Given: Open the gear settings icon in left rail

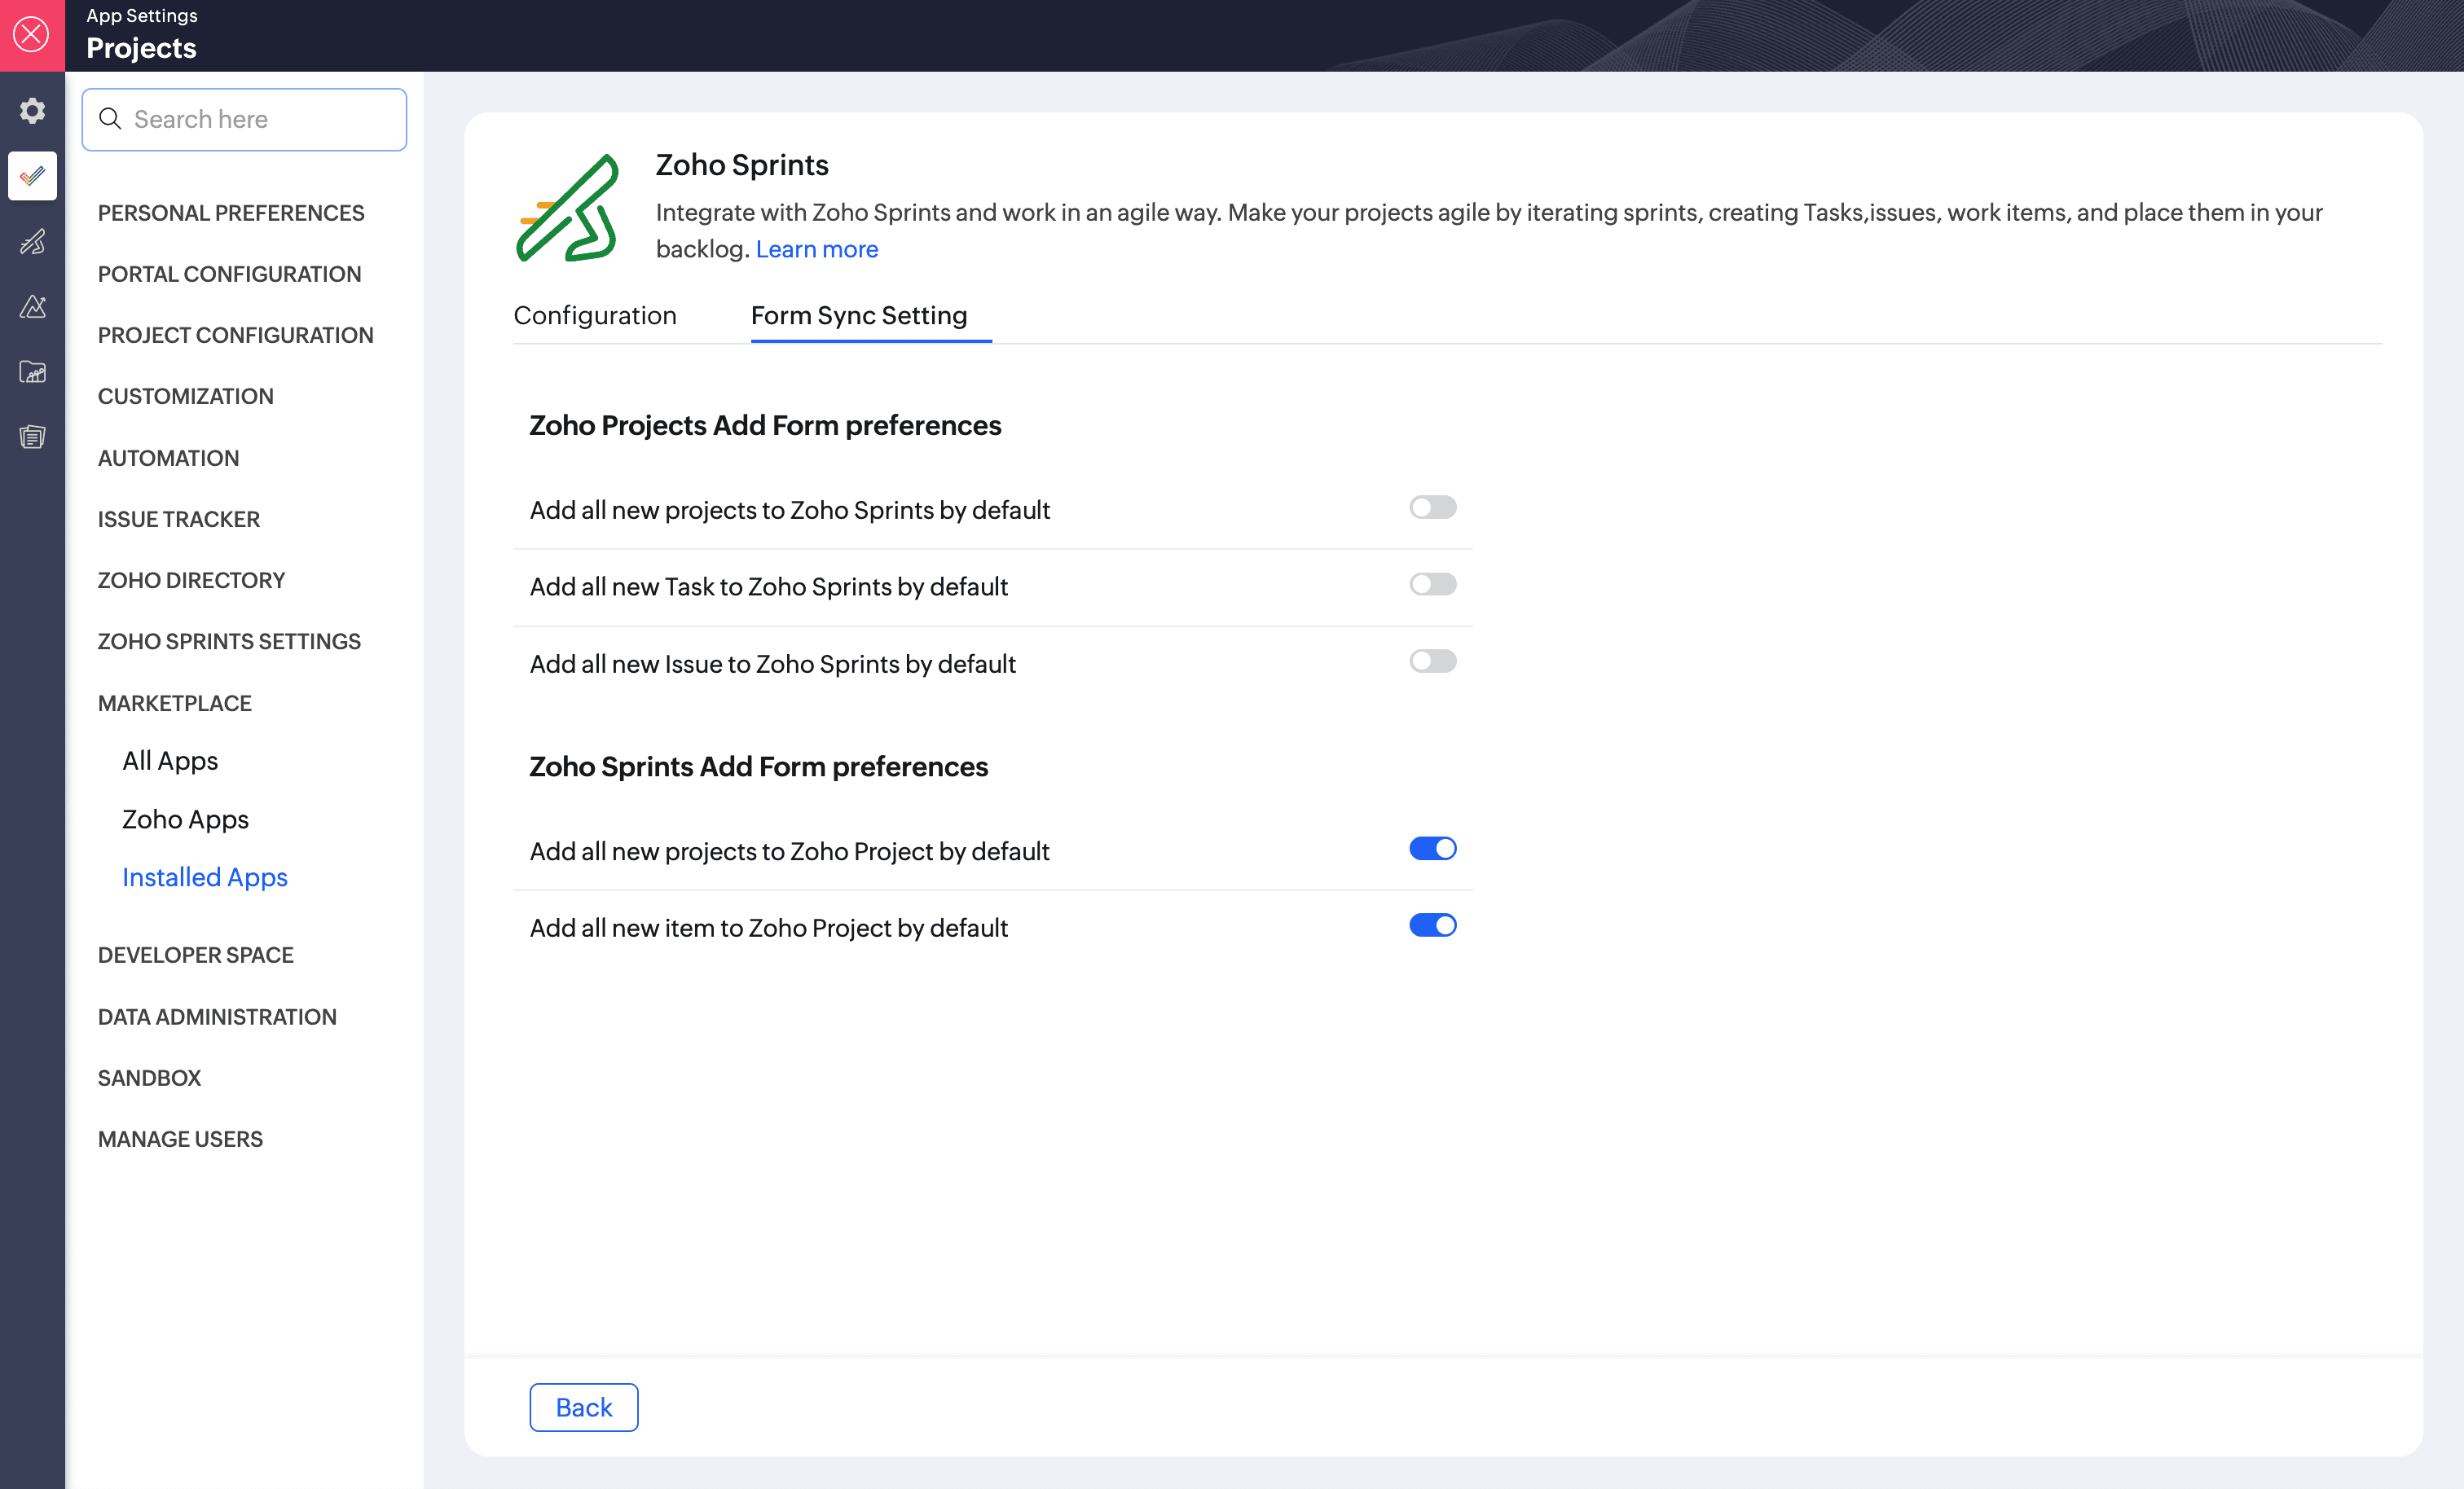Looking at the screenshot, I should (x=32, y=110).
